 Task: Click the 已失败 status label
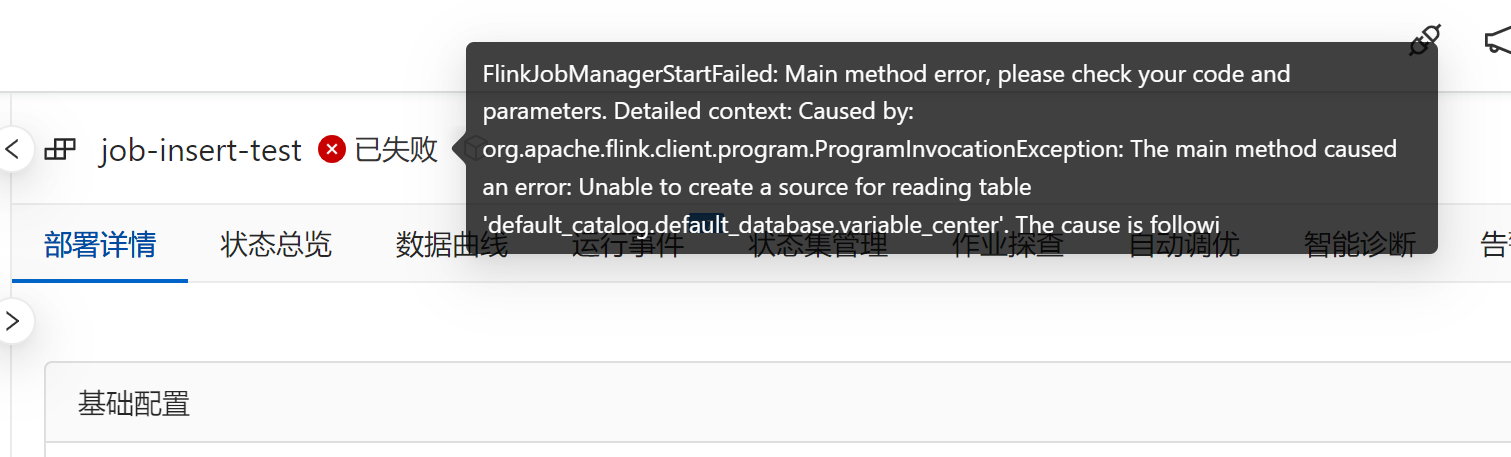[x=396, y=150]
